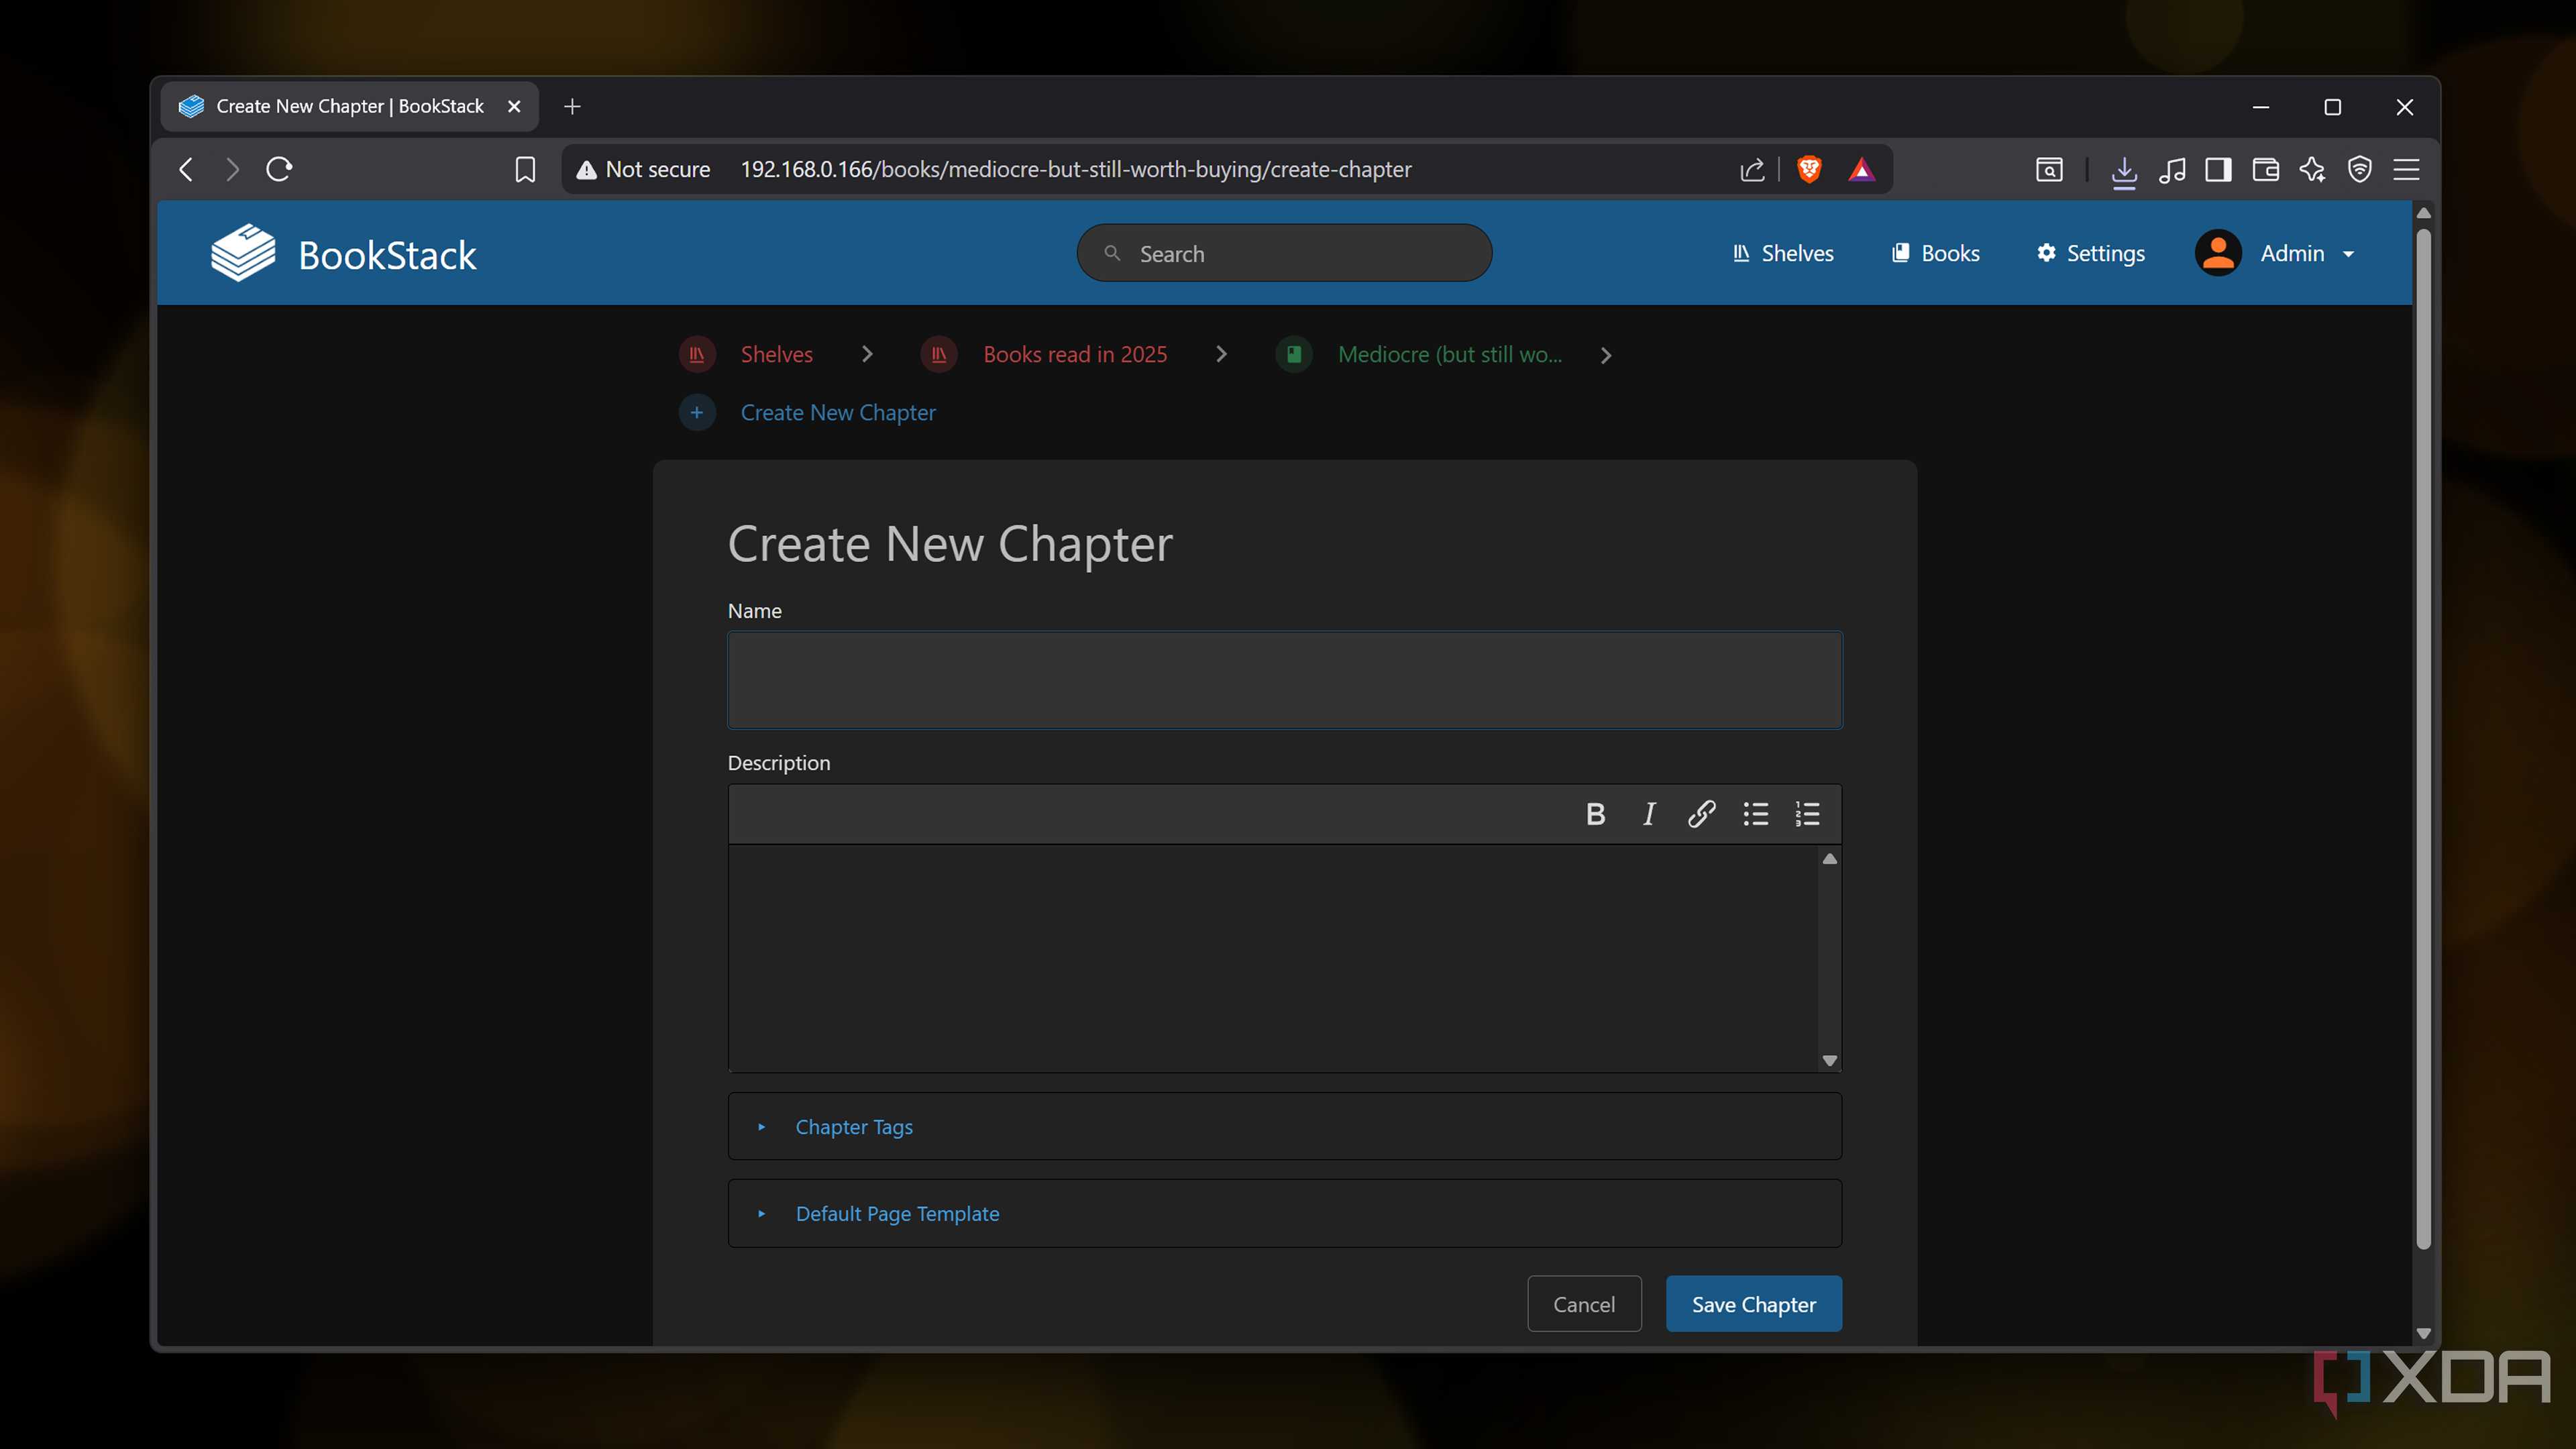
Task: Open Brave Wallet icon
Action: point(2265,169)
